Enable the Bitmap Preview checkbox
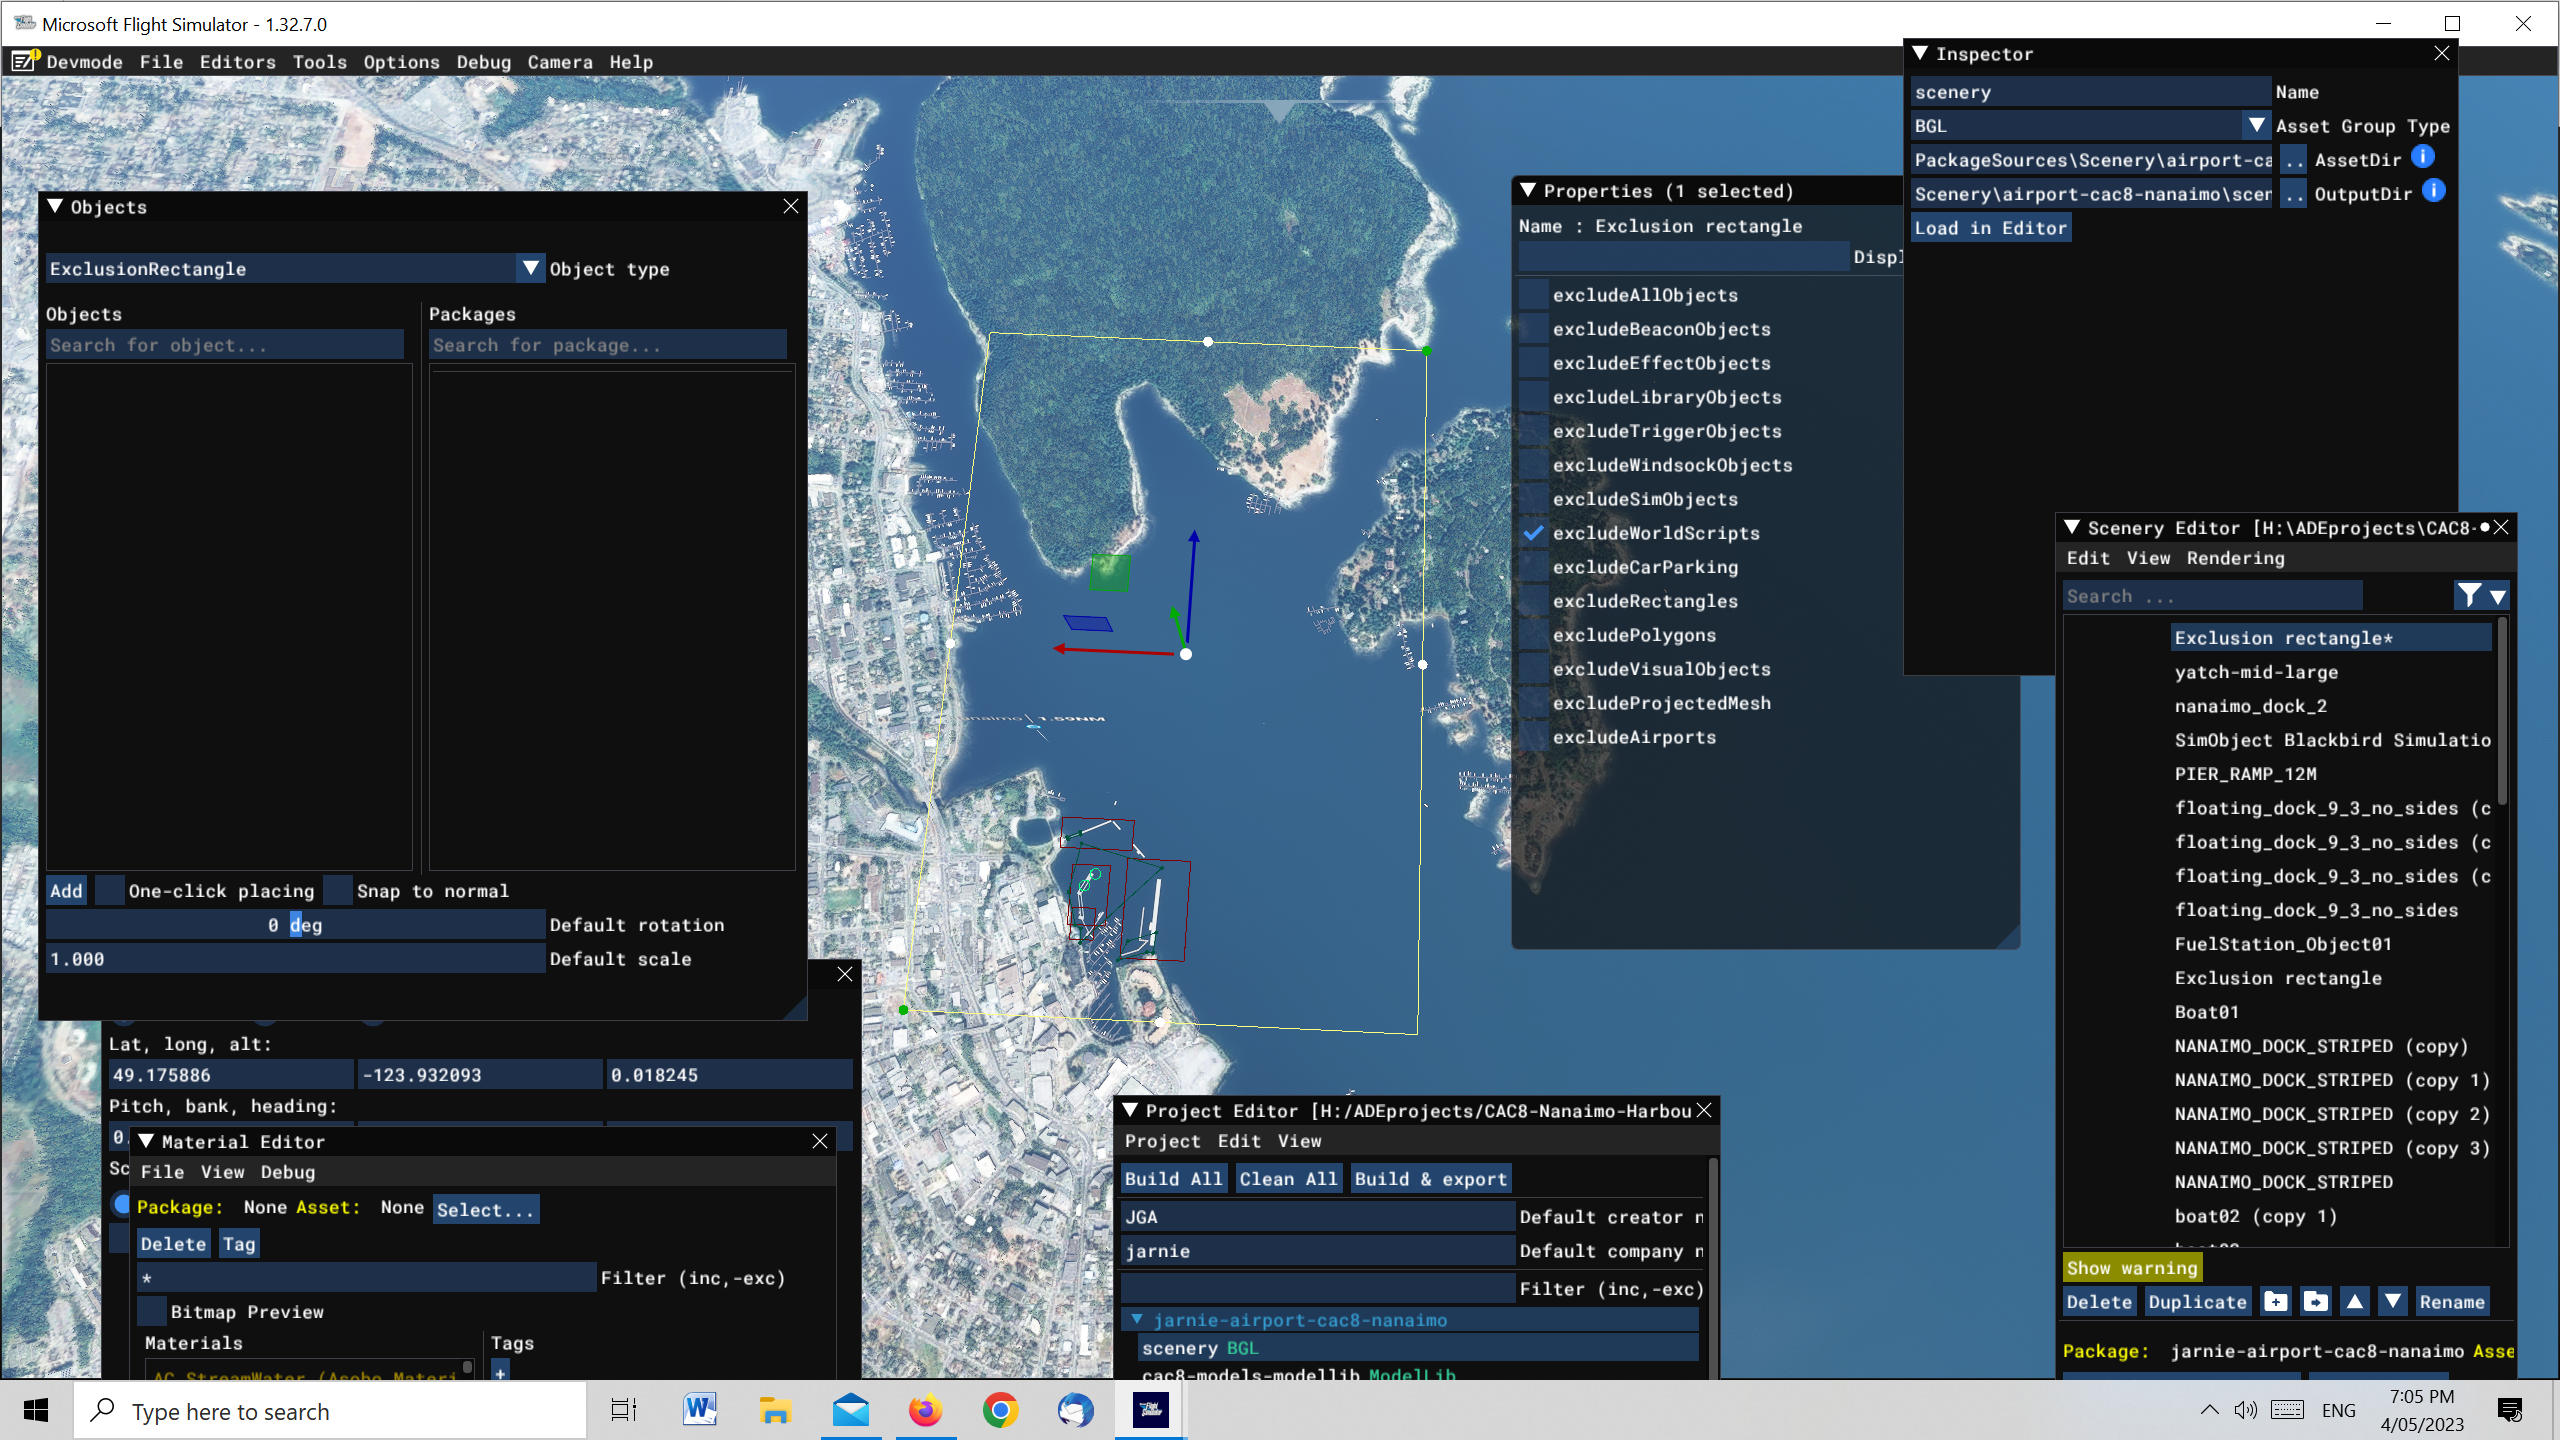 (152, 1311)
